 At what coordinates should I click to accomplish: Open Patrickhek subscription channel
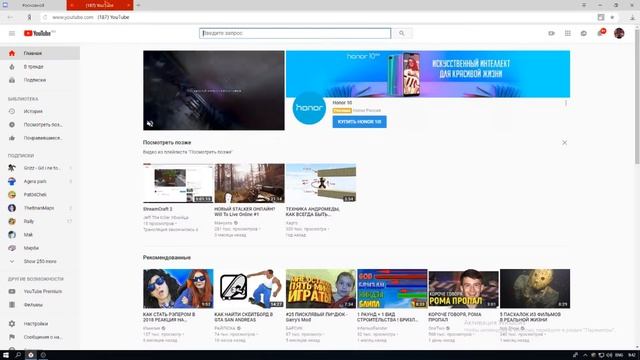pyautogui.click(x=40, y=195)
